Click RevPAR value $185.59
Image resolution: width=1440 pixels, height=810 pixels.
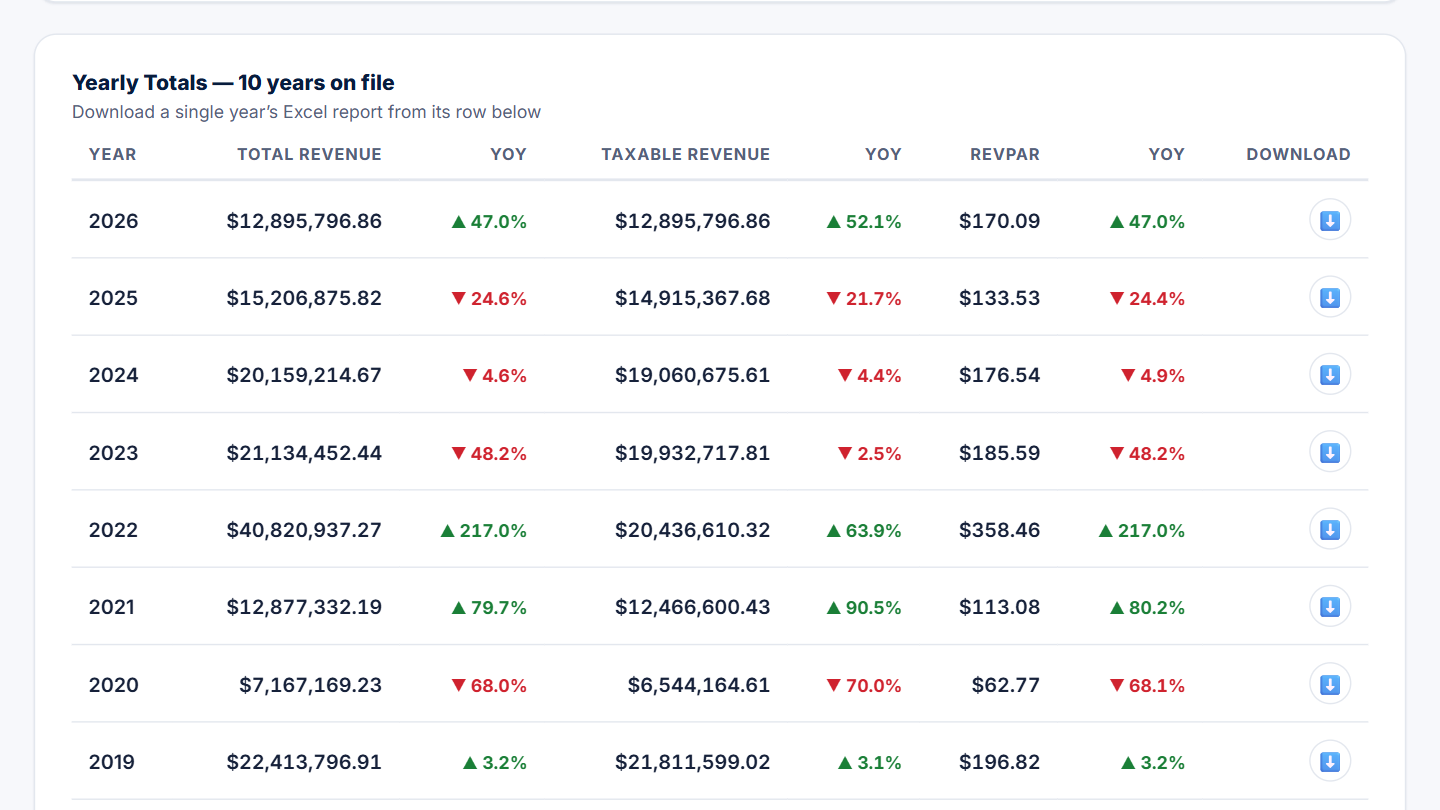(1000, 453)
